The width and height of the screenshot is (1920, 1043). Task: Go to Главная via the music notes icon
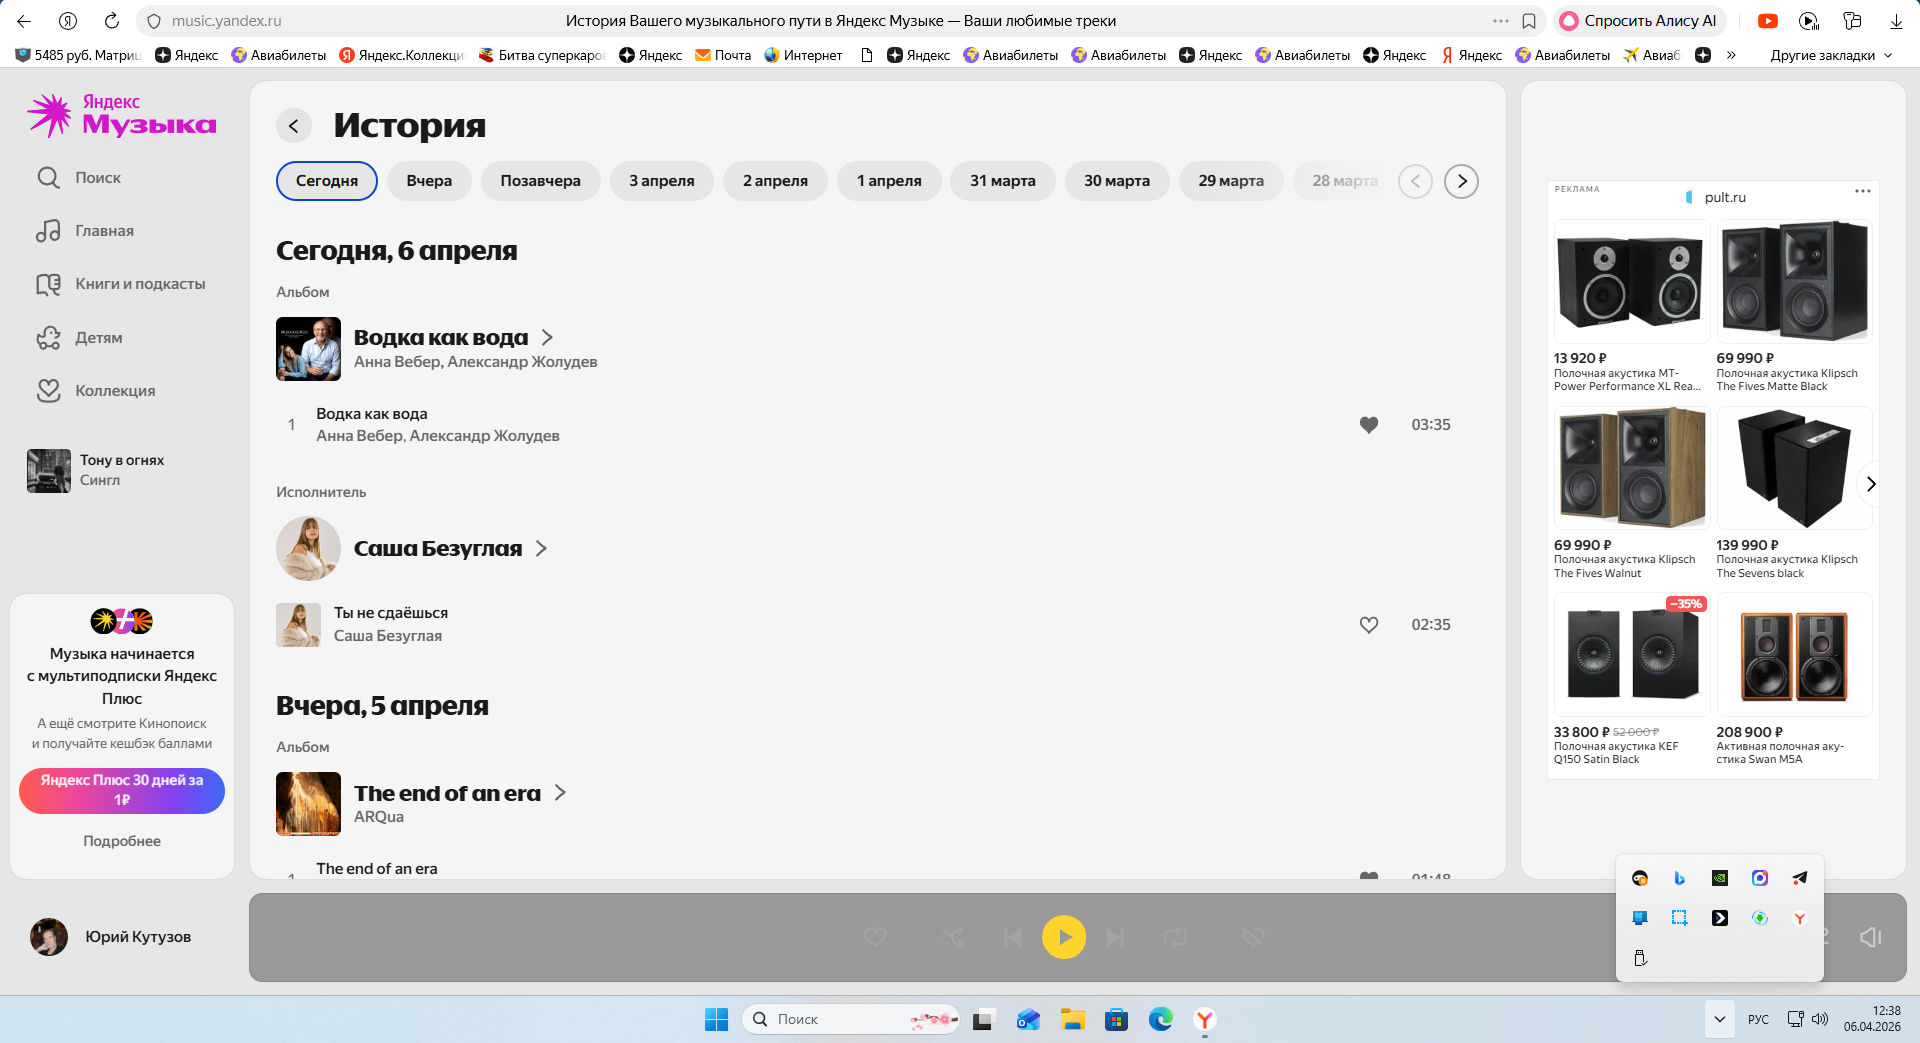[48, 231]
